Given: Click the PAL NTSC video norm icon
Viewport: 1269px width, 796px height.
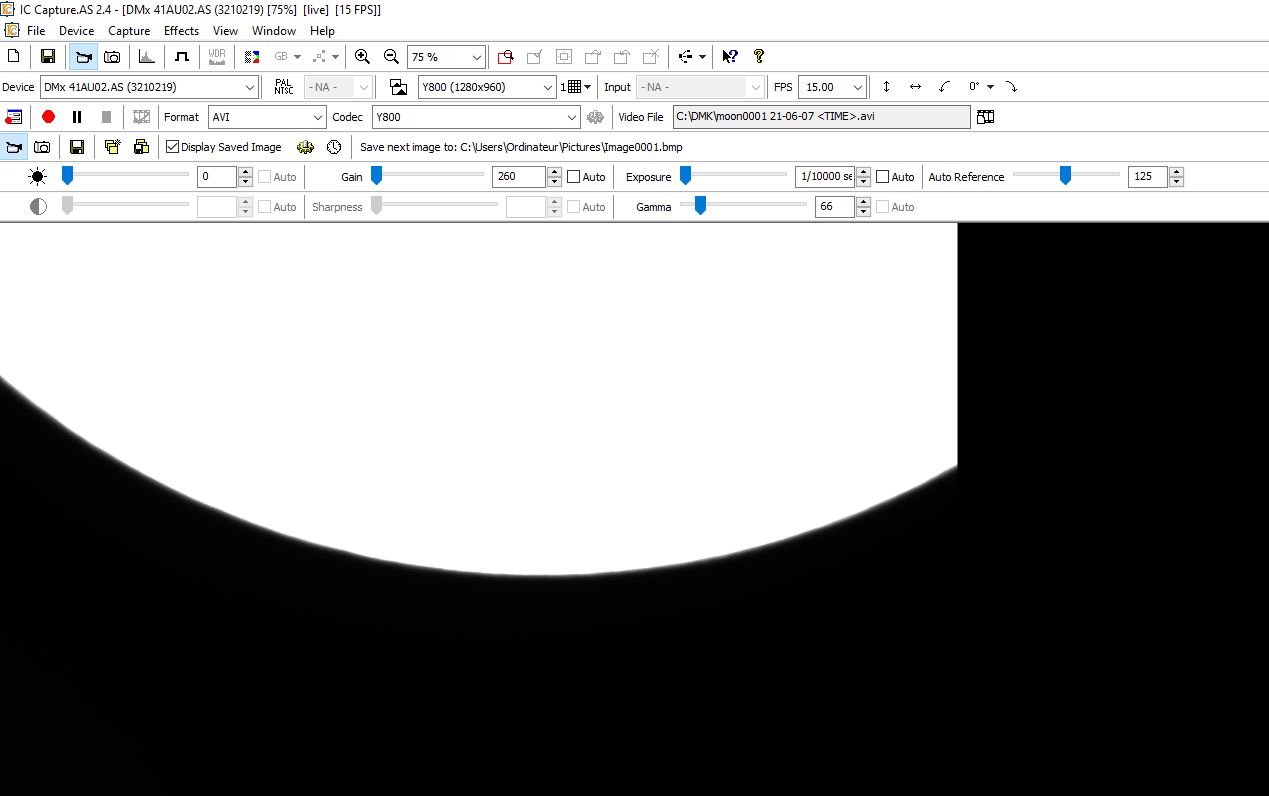Looking at the screenshot, I should click(x=283, y=87).
